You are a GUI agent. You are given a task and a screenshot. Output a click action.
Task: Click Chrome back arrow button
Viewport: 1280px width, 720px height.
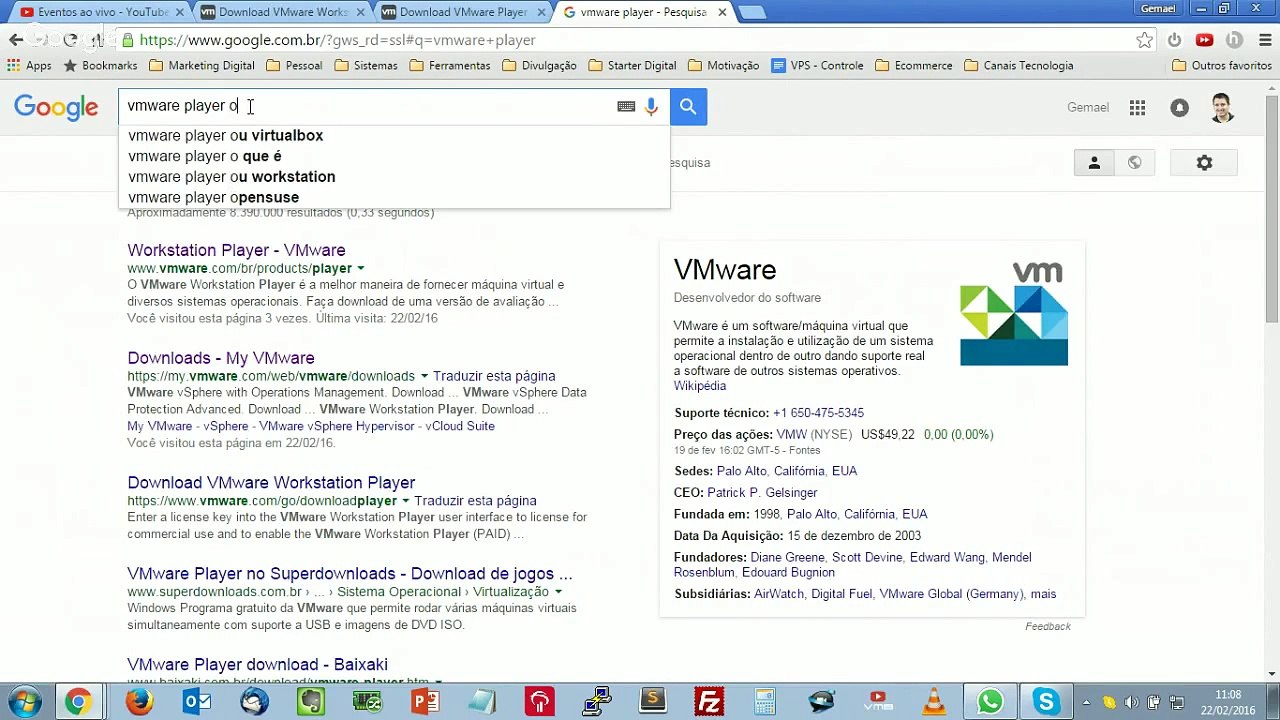pyautogui.click(x=16, y=40)
